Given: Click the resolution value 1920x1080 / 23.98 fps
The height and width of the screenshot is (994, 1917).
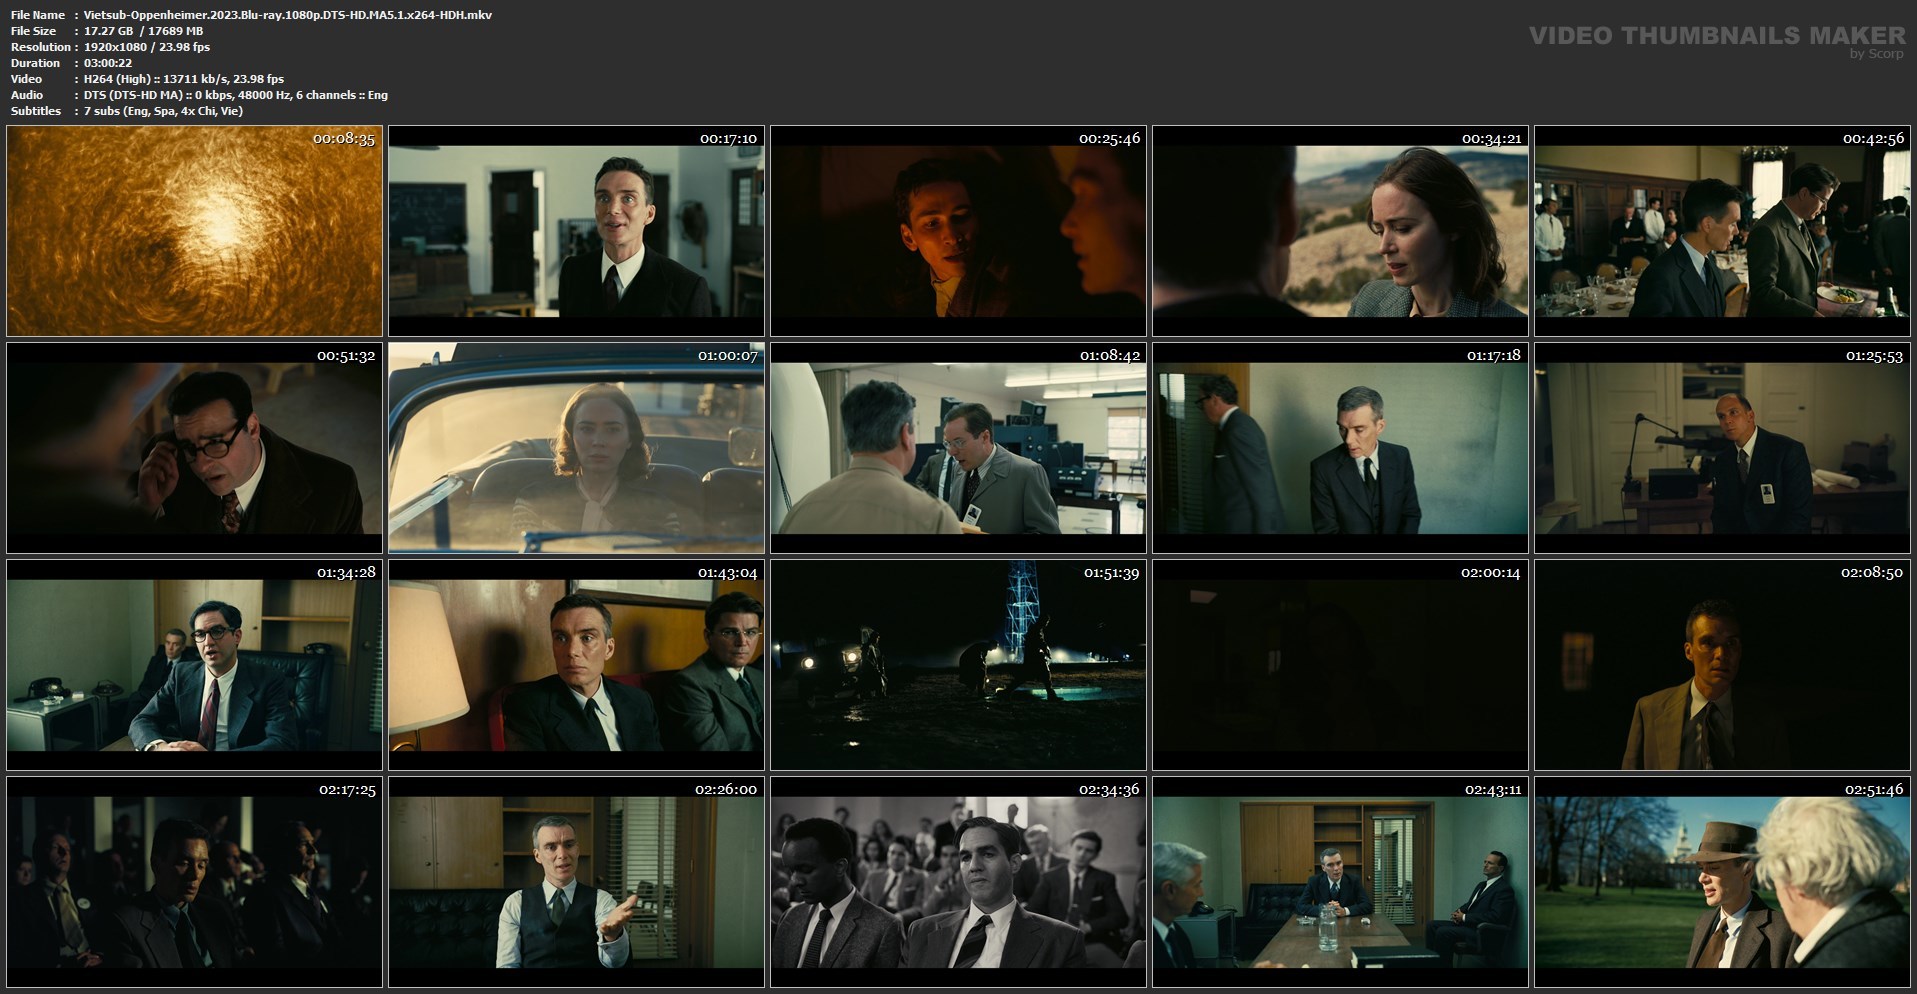Looking at the screenshot, I should (147, 47).
